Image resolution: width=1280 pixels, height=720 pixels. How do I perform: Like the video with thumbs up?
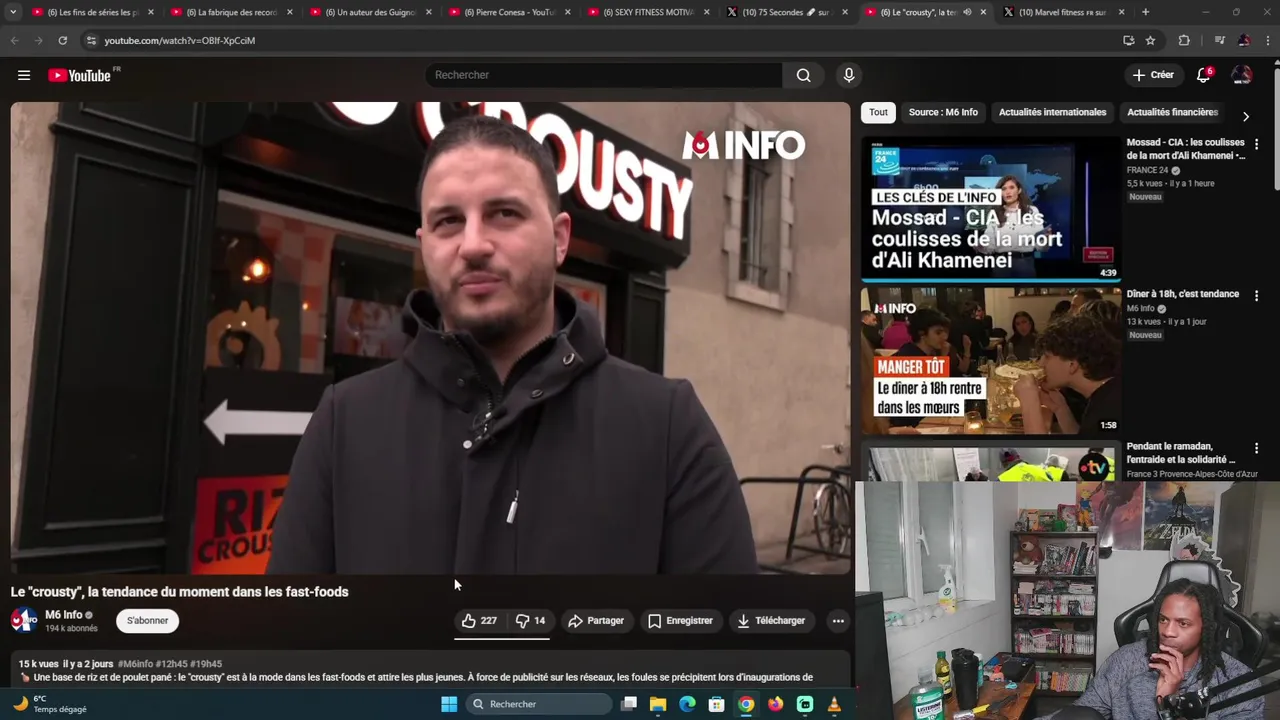(479, 621)
